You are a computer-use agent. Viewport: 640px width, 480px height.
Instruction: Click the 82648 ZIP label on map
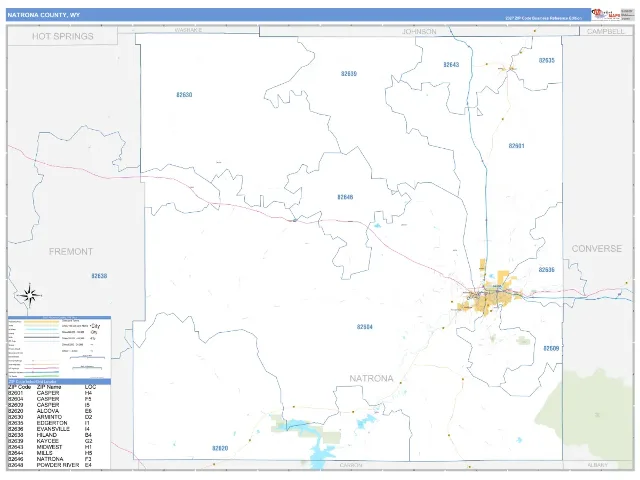click(x=345, y=197)
